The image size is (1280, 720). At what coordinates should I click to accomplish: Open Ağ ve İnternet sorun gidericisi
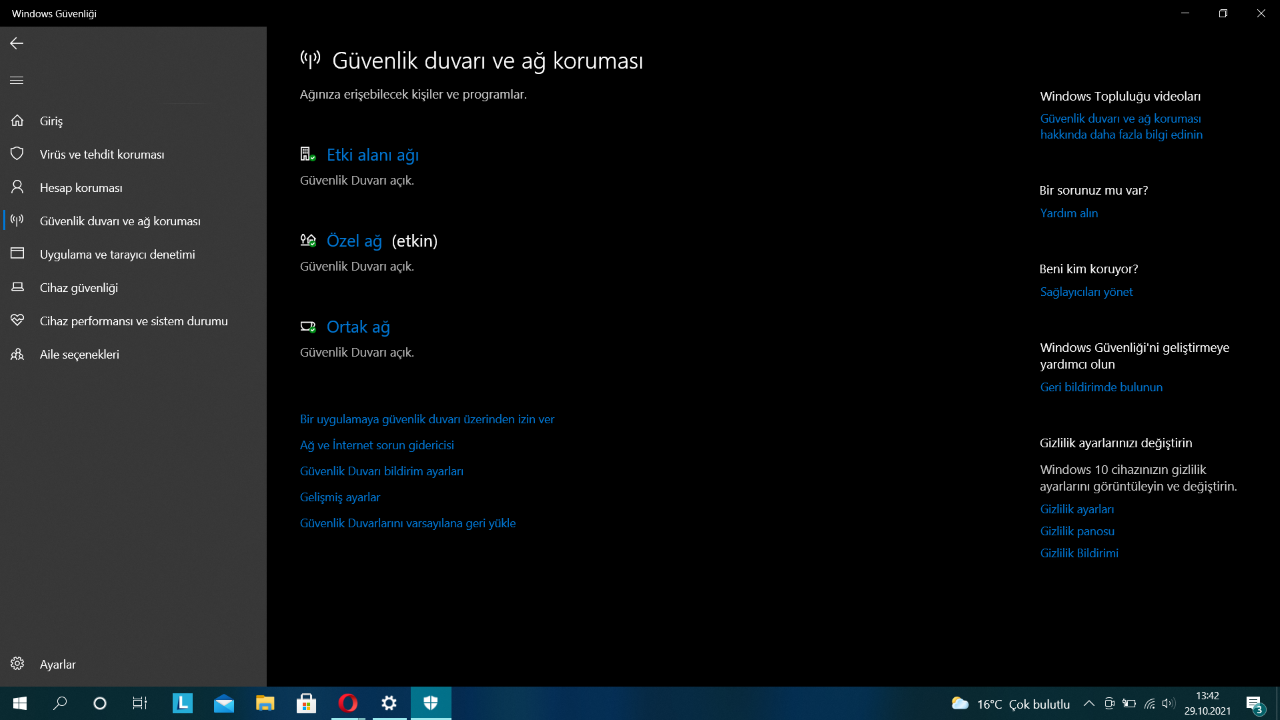pos(377,445)
